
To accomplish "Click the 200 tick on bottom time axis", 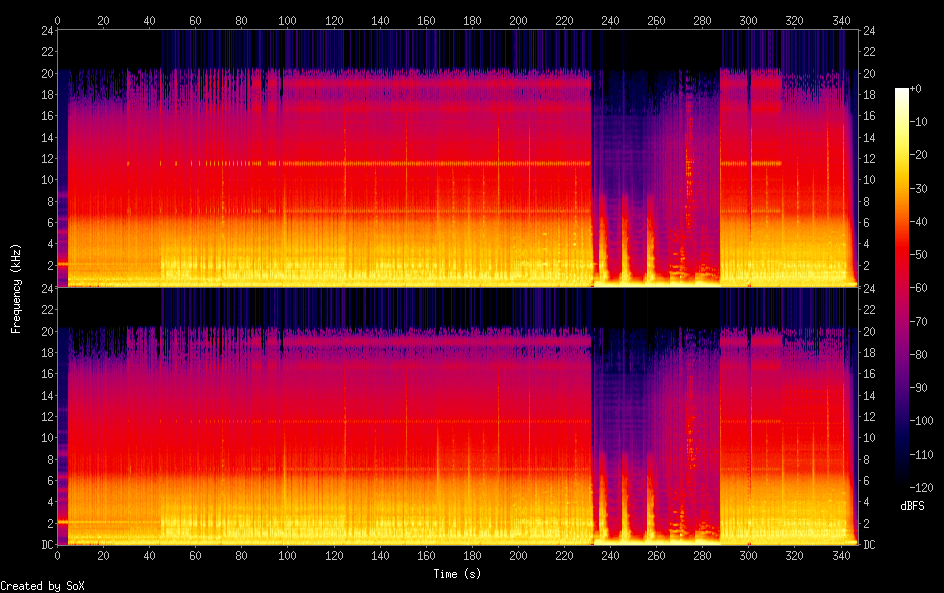I will [x=517, y=556].
